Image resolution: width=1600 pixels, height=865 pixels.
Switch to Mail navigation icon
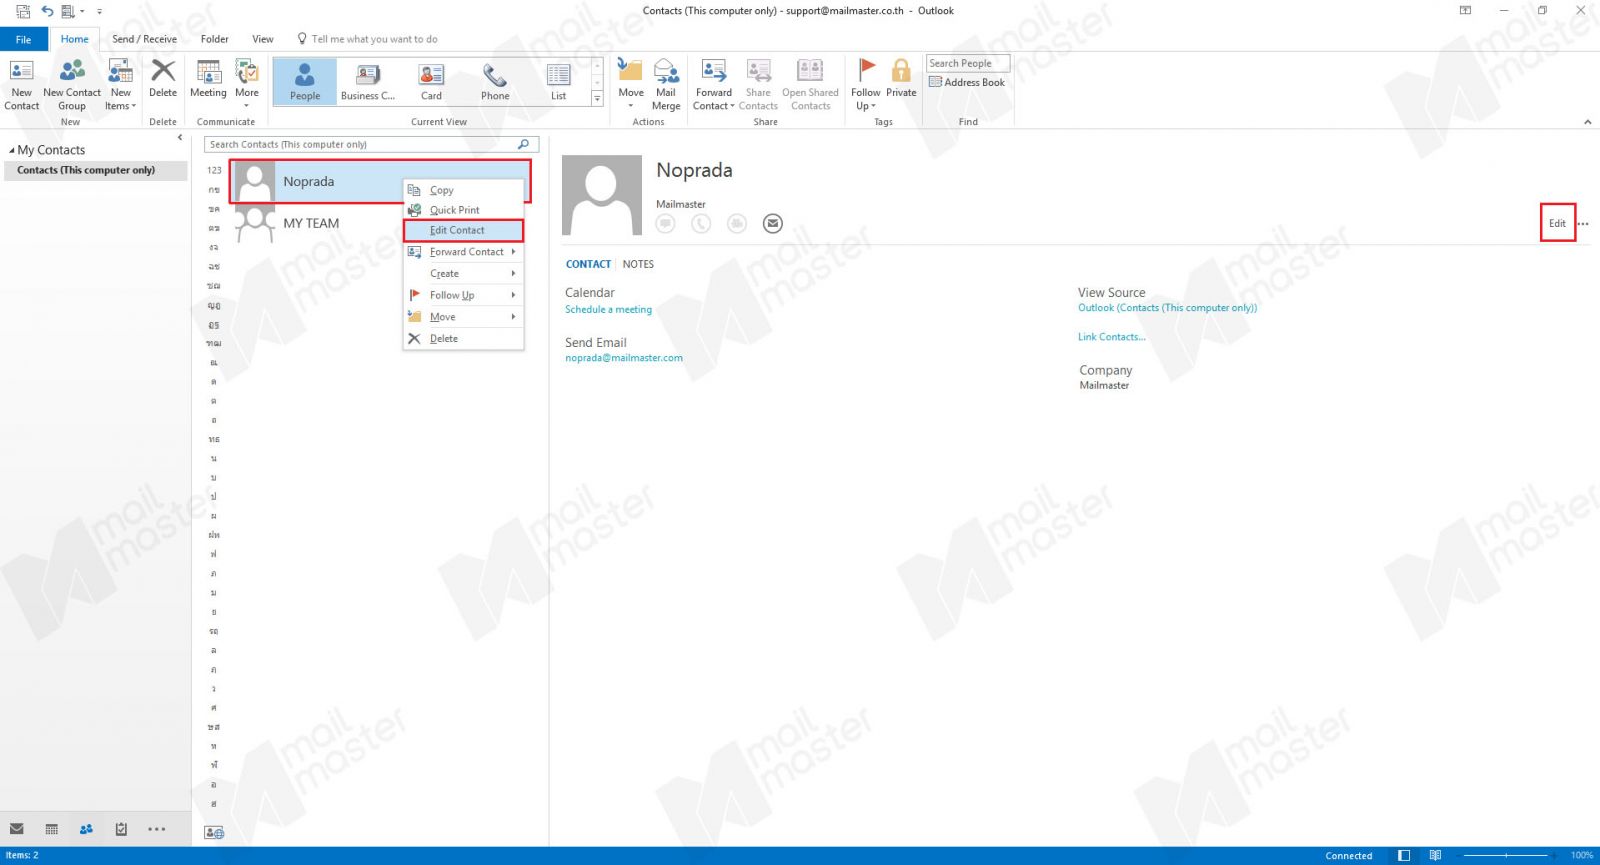pos(17,829)
